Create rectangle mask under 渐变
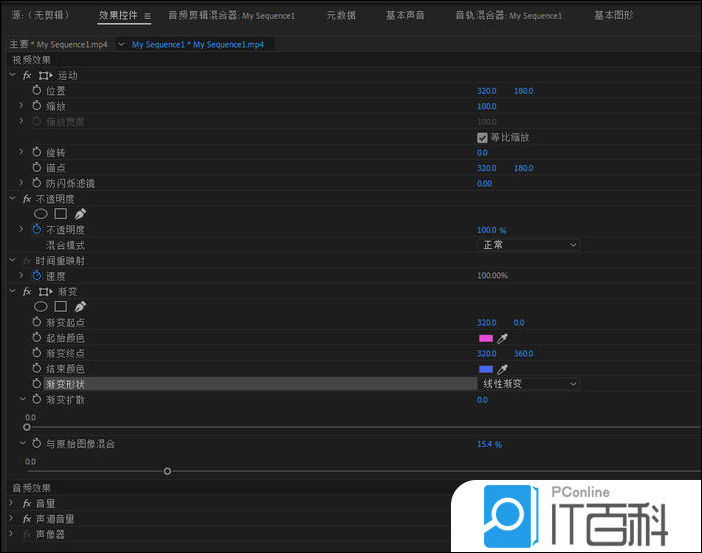This screenshot has width=702, height=553. coord(60,307)
